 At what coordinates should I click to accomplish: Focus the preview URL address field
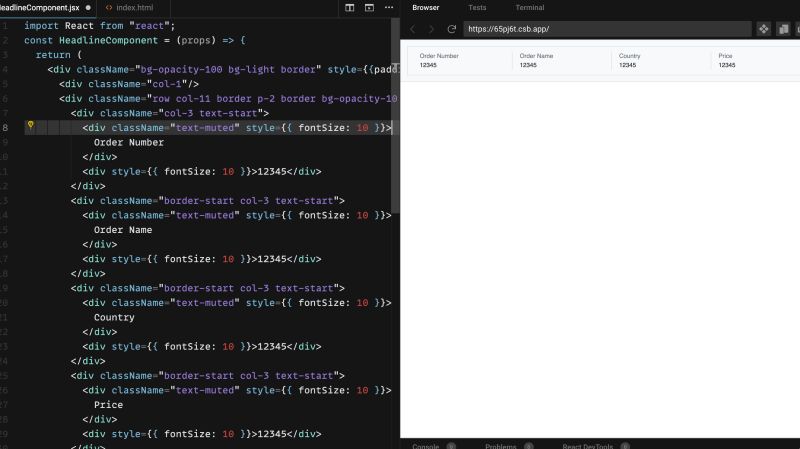(x=607, y=29)
